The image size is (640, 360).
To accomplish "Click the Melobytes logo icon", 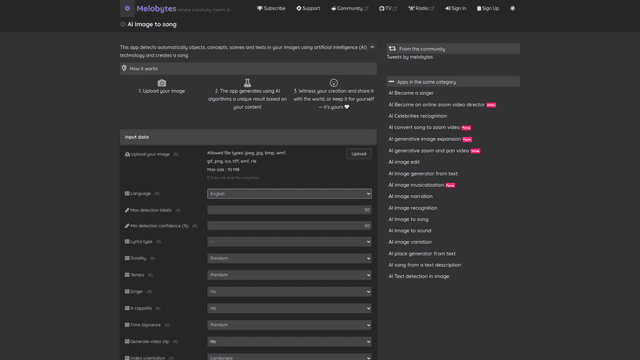I will [x=127, y=8].
